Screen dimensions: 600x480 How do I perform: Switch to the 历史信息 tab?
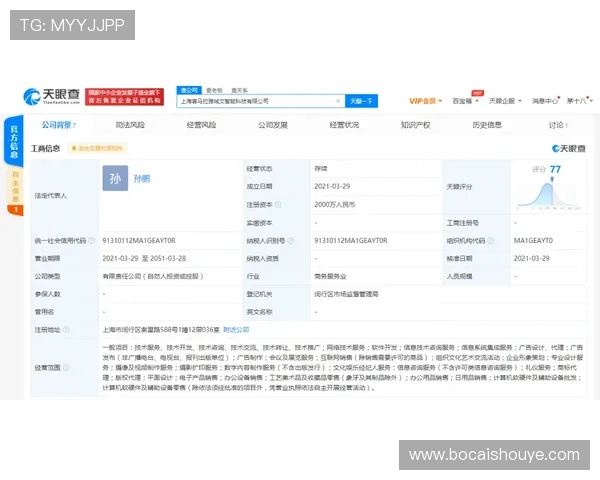(487, 125)
